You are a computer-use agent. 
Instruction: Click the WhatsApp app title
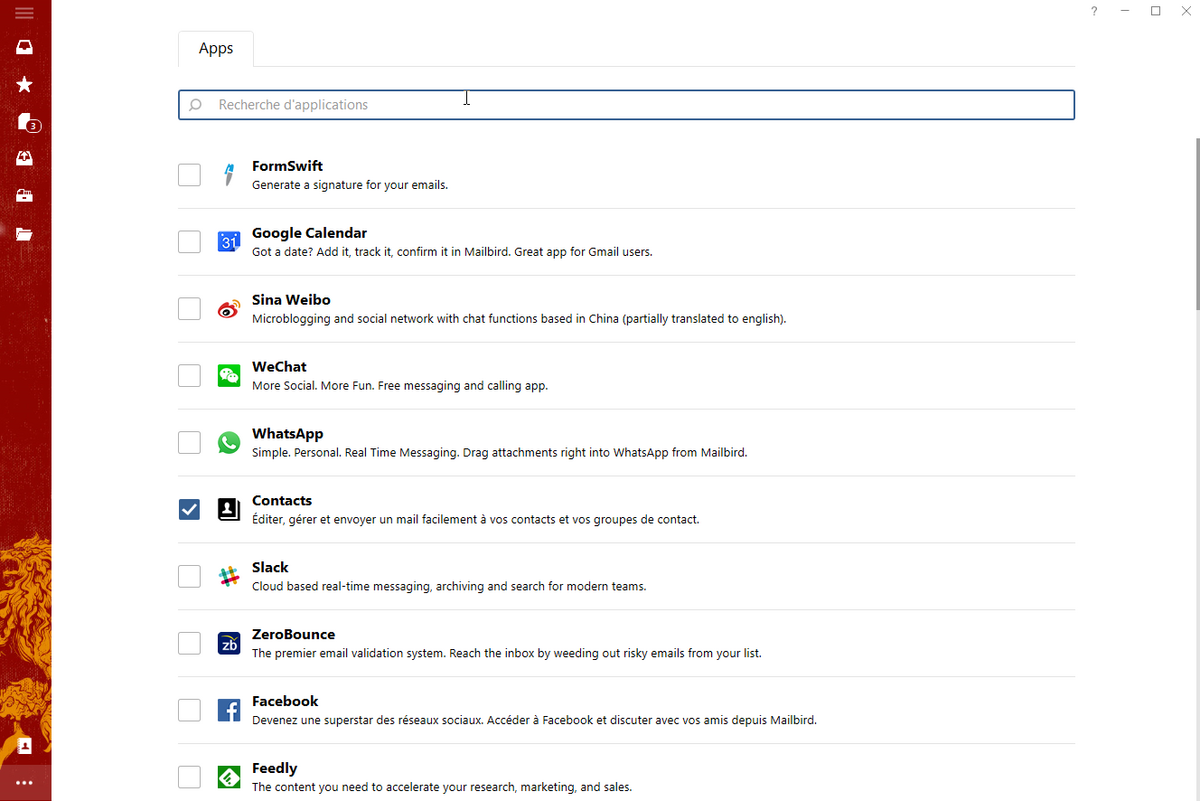[x=287, y=434]
